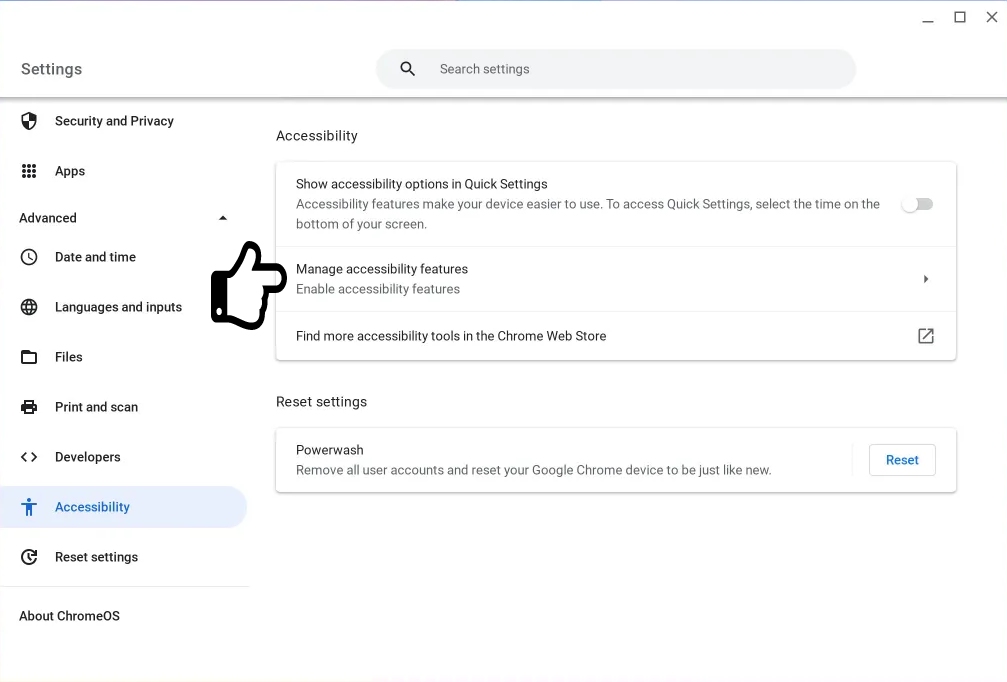This screenshot has height=682, width=1007.
Task: Click the Reset settings clock-arrow icon
Action: pos(29,557)
